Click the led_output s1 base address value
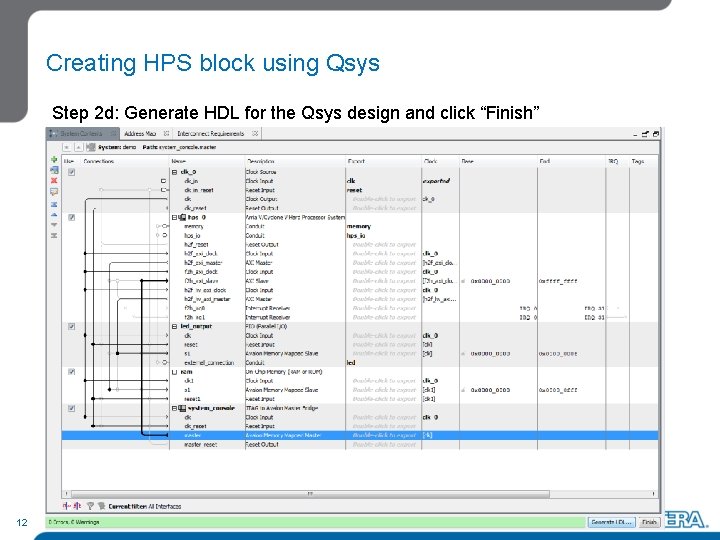720x540 pixels. coord(490,354)
